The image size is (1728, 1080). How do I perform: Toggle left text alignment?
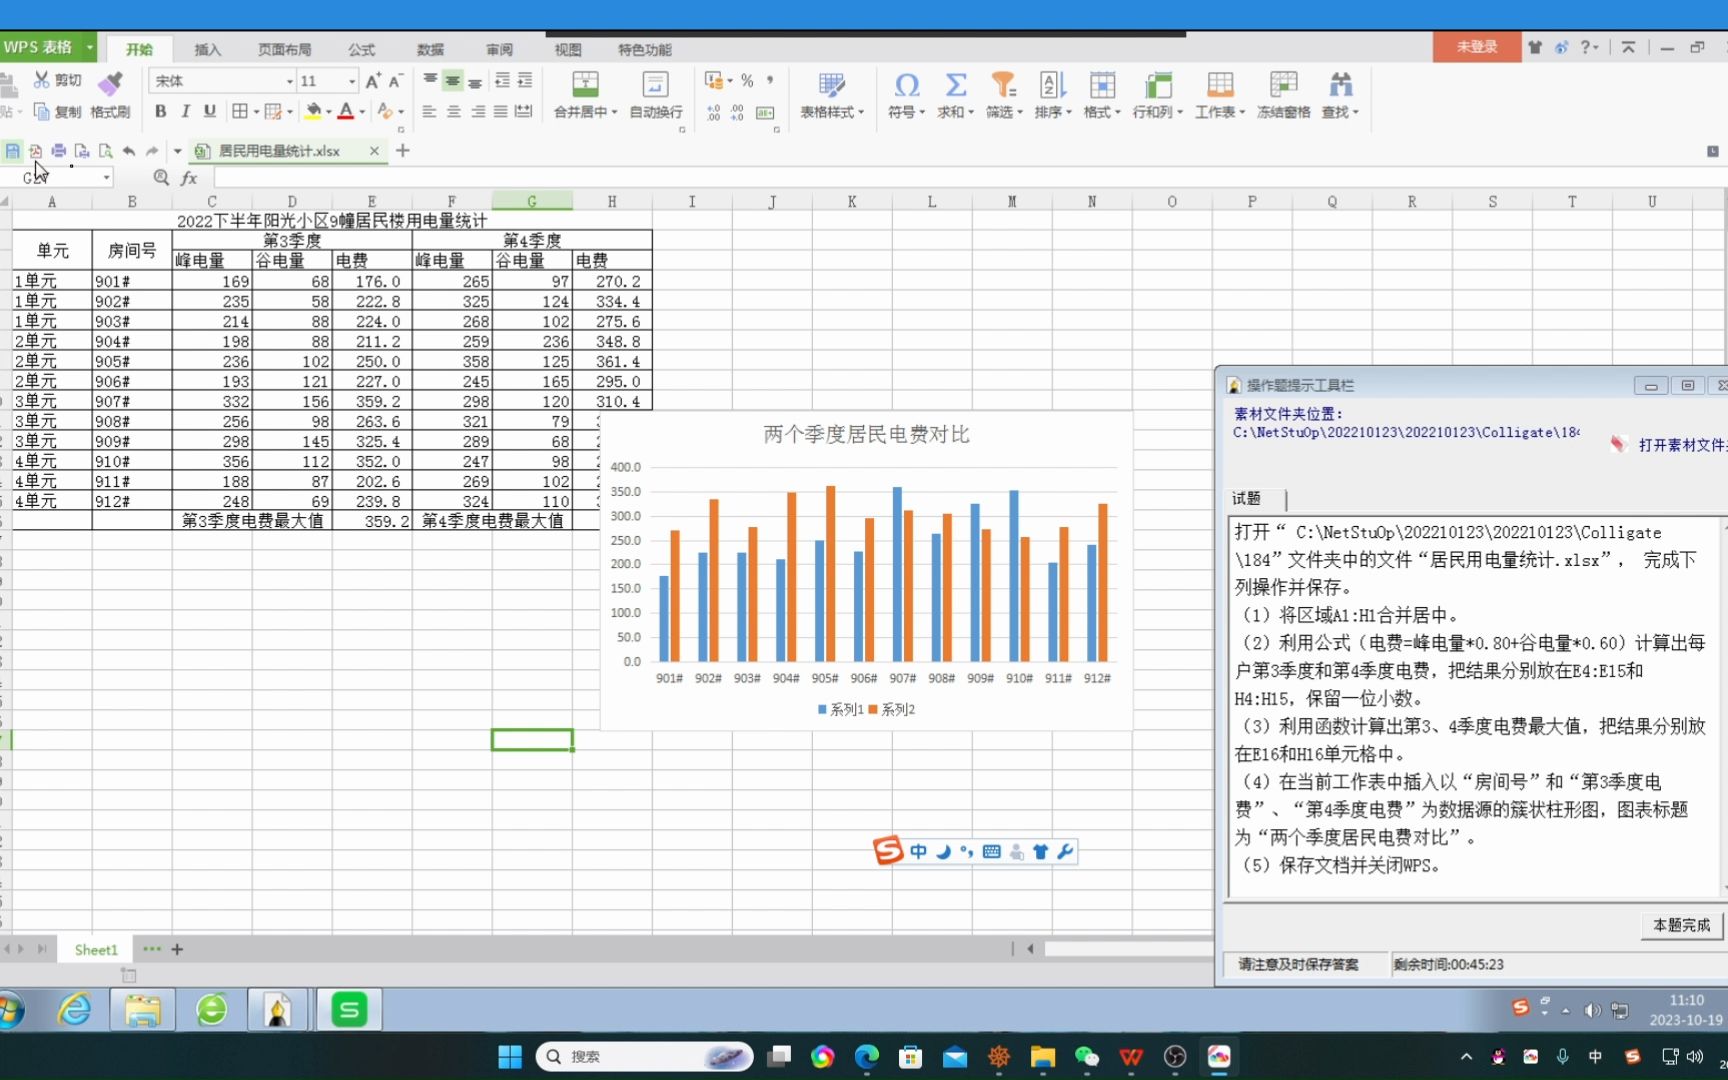pos(429,112)
